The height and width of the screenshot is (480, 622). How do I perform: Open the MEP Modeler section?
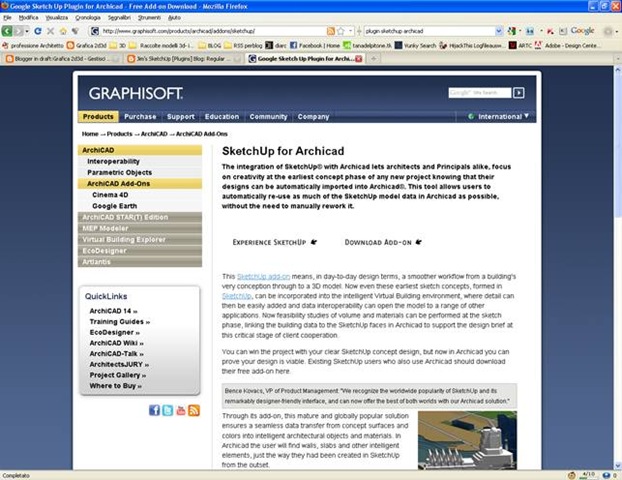click(x=140, y=228)
